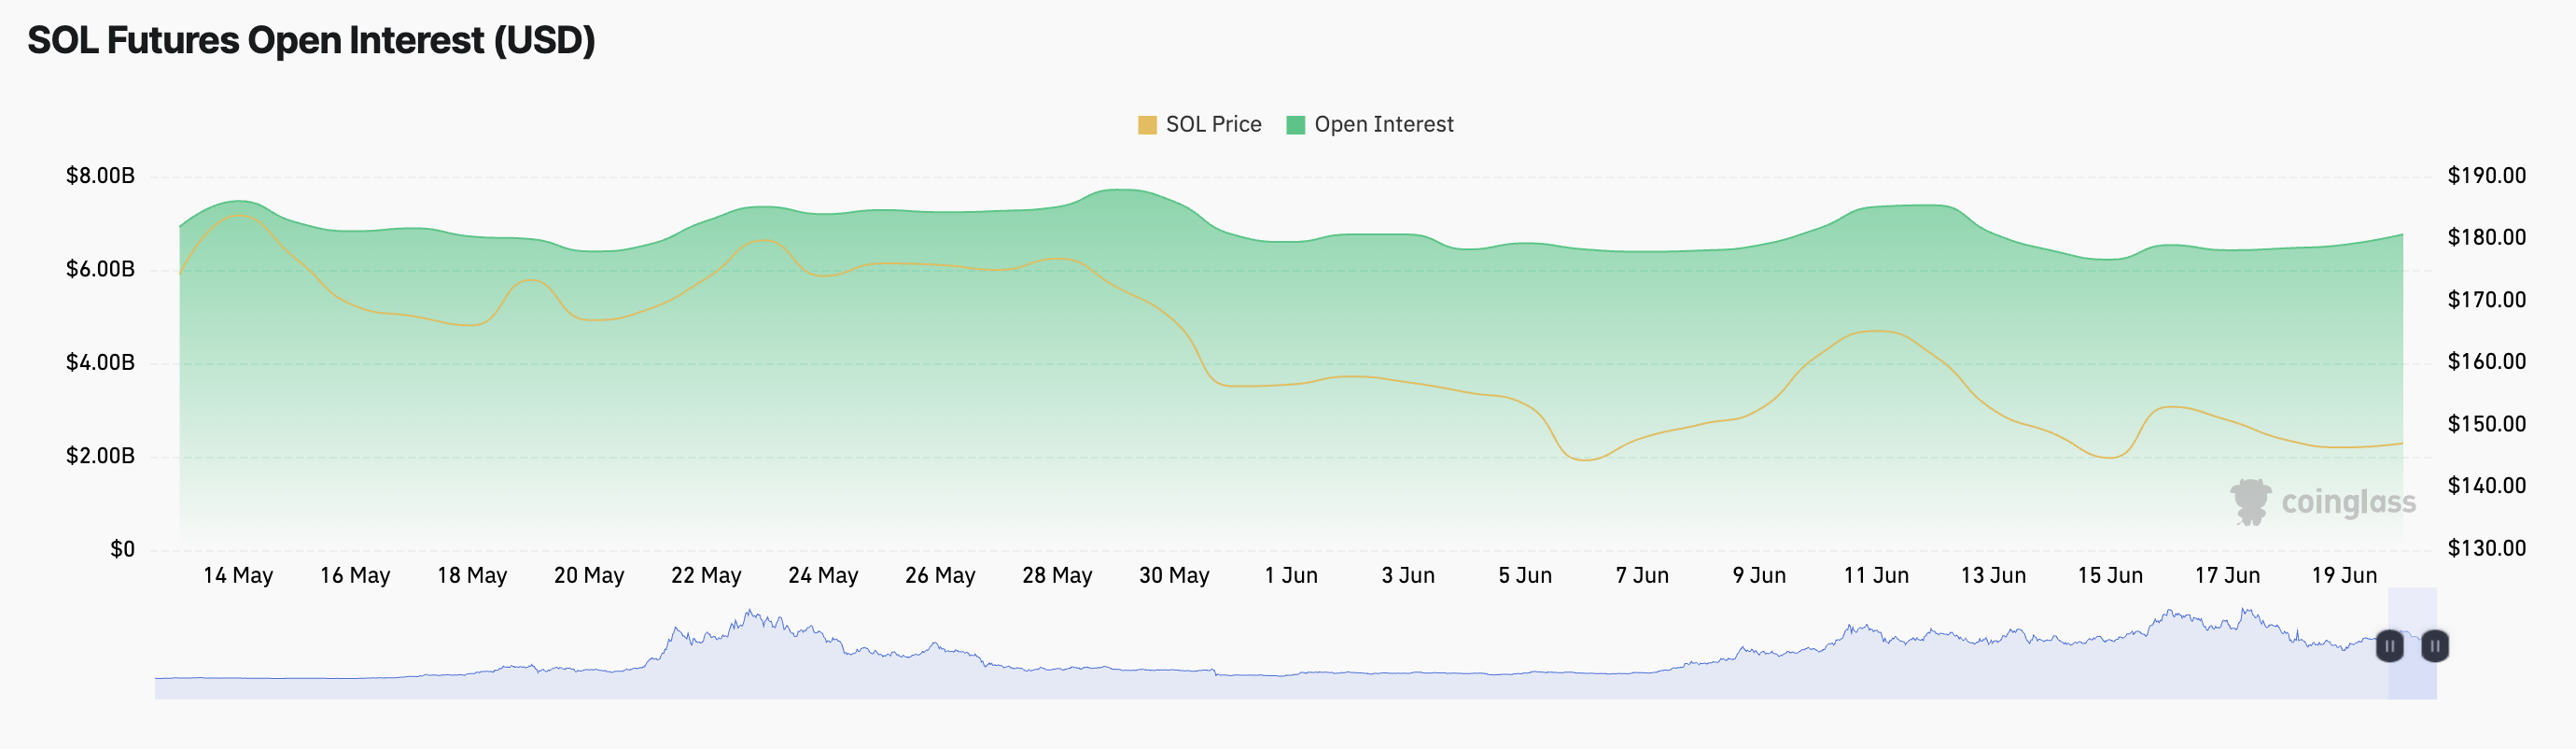Toggle the SOL Price series label
Viewport: 2576px width, 749px height.
[x=1213, y=125]
